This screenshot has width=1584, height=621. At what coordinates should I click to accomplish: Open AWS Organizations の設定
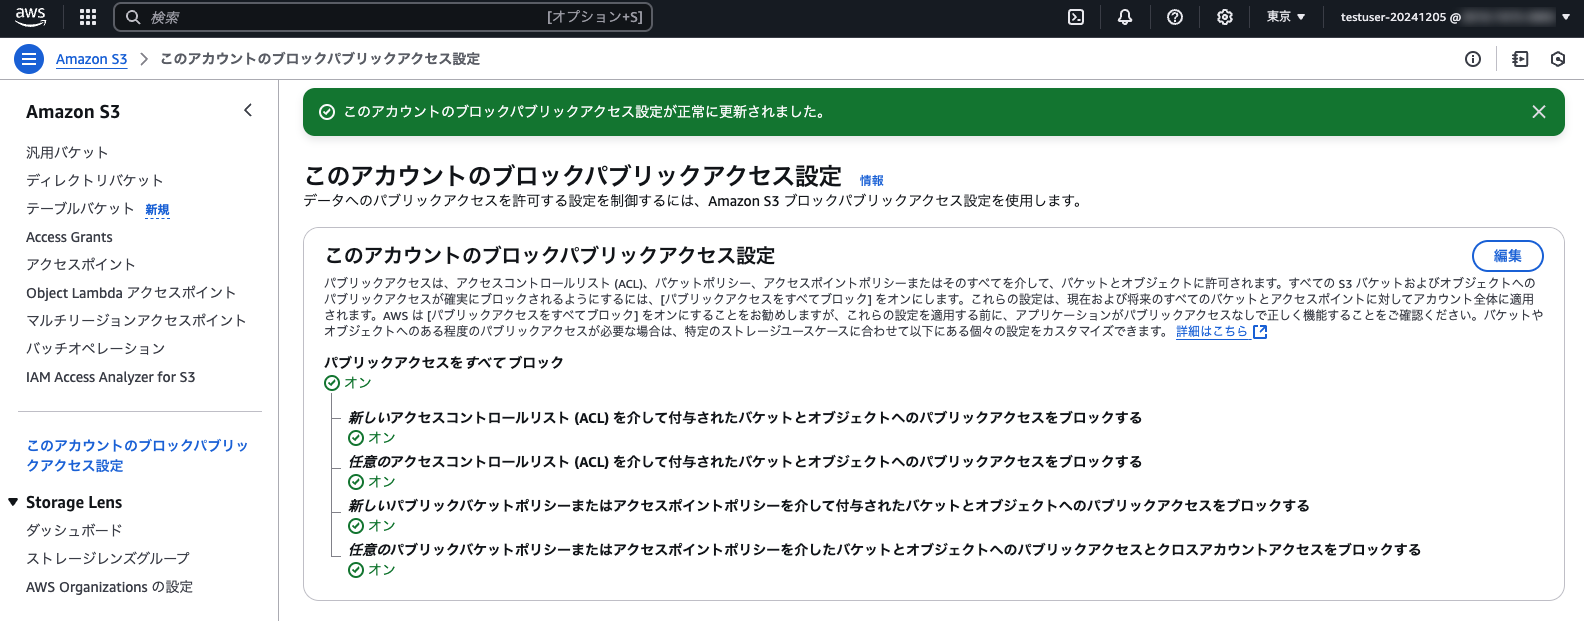pos(110,587)
